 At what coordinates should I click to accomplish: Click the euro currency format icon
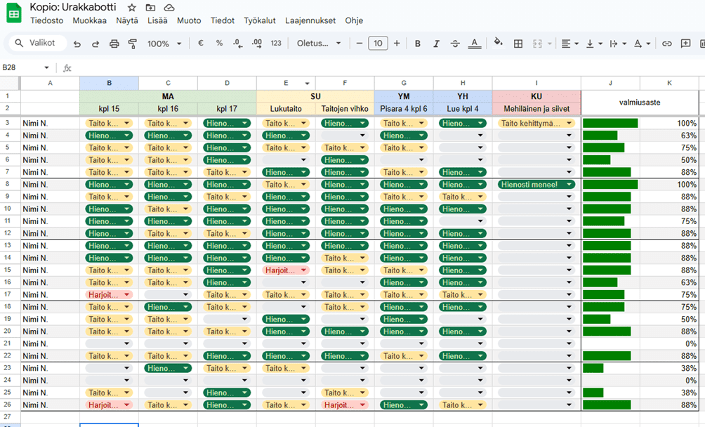coord(201,44)
